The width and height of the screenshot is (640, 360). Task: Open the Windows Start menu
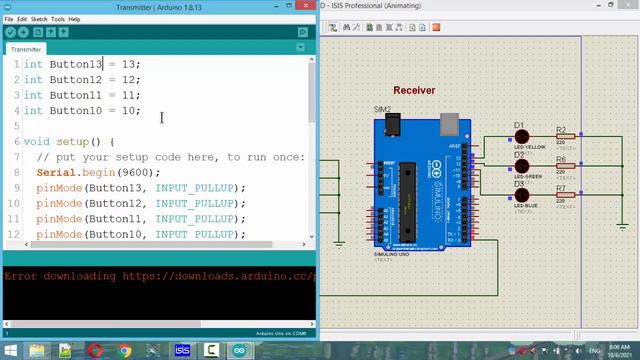11,351
